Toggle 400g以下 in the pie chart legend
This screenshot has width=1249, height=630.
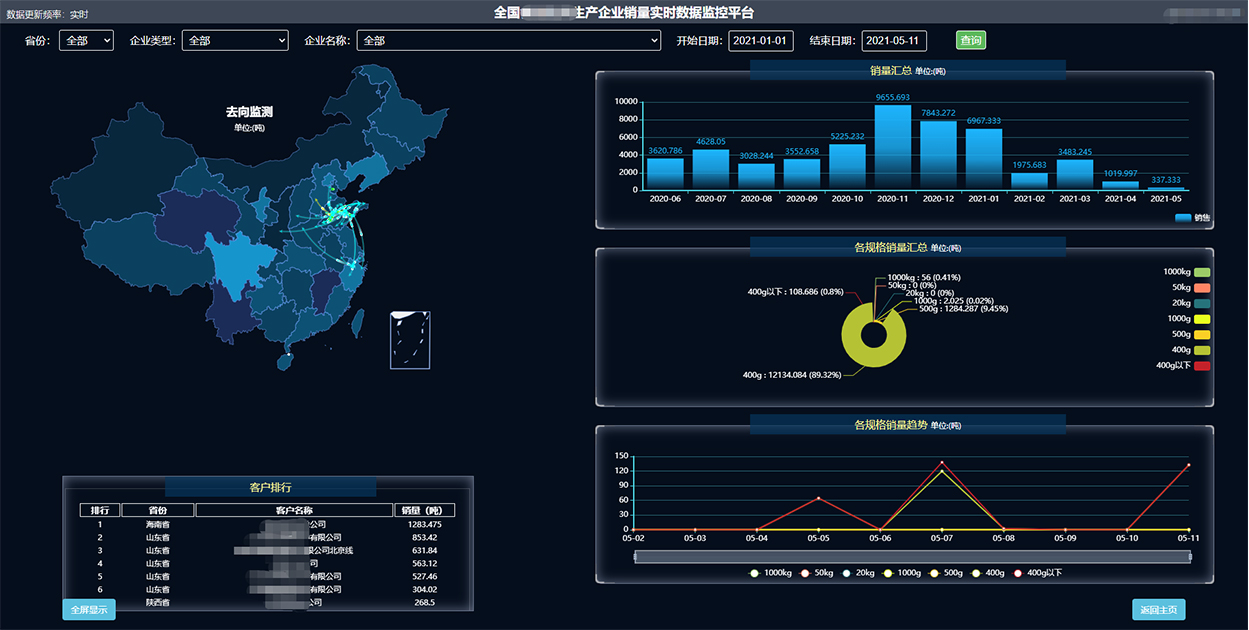pos(1184,366)
